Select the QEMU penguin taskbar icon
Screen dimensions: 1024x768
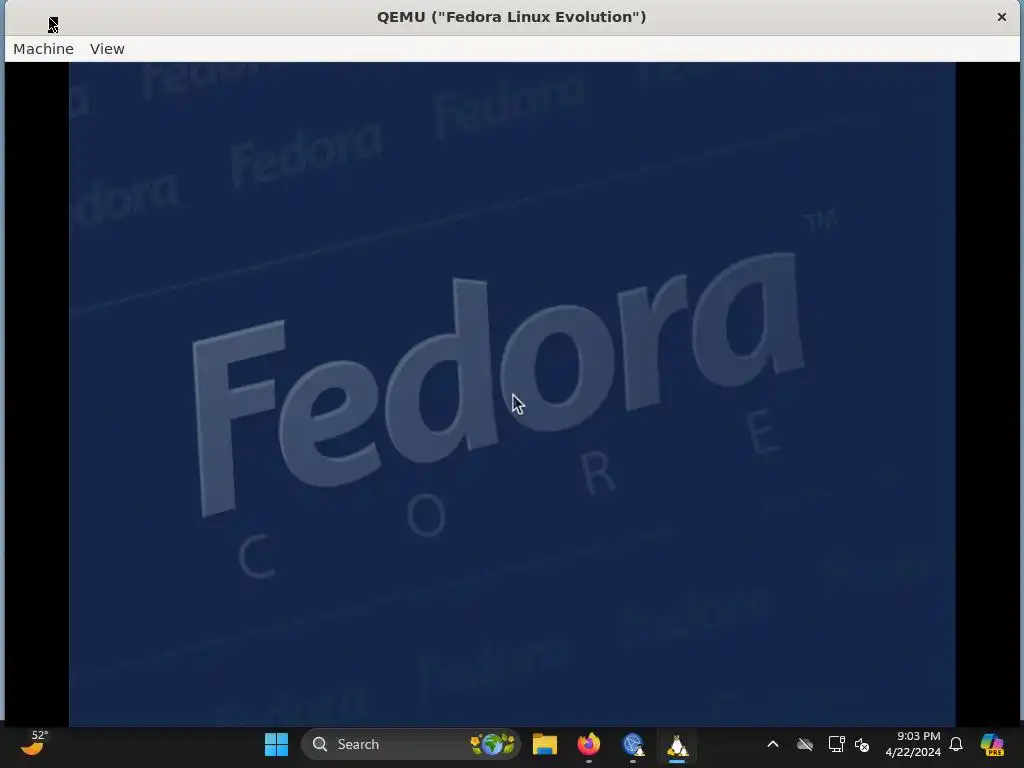(677, 744)
